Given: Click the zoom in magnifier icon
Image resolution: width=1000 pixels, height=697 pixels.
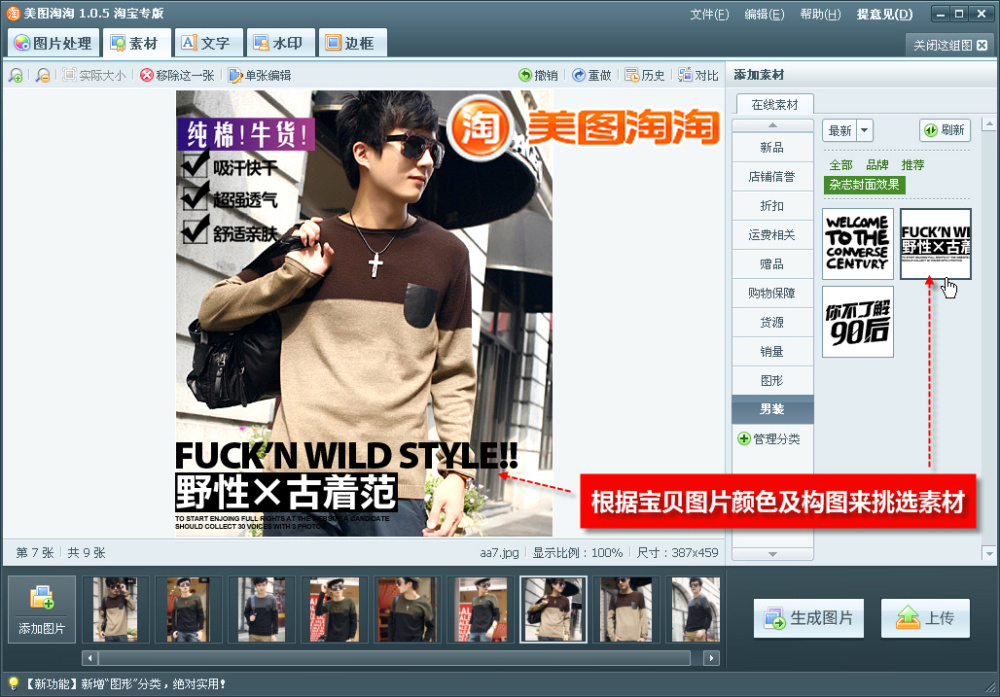Looking at the screenshot, I should coord(15,75).
